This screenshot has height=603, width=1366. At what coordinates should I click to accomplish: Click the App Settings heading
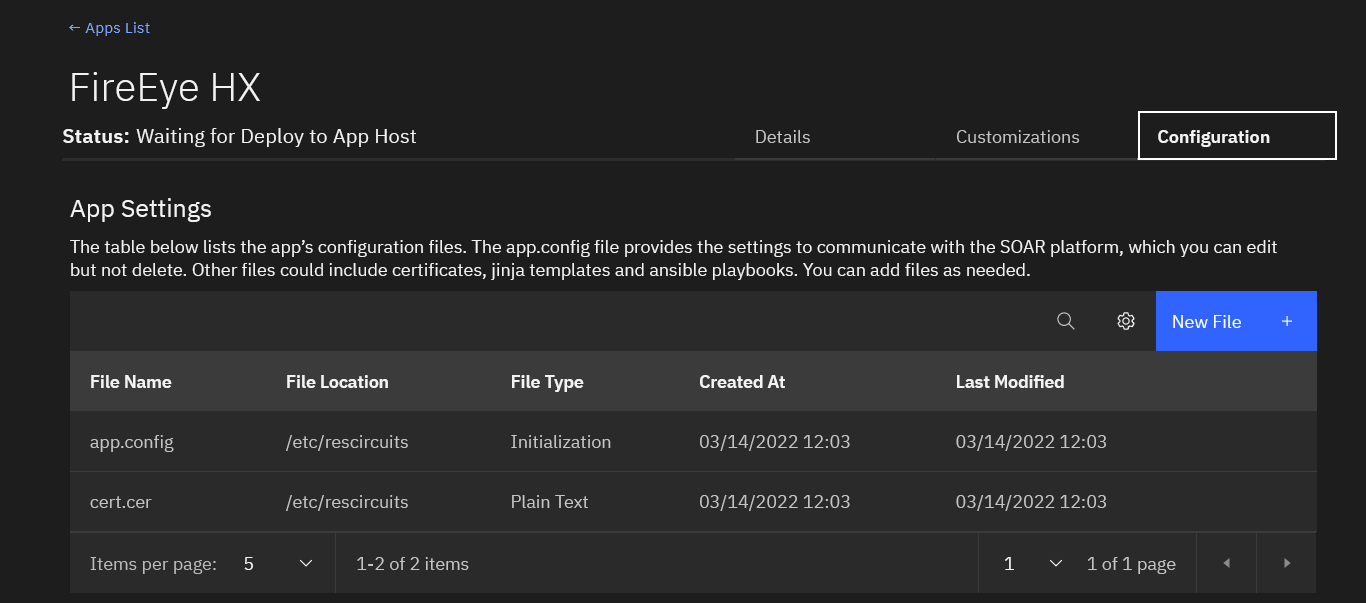click(x=141, y=209)
